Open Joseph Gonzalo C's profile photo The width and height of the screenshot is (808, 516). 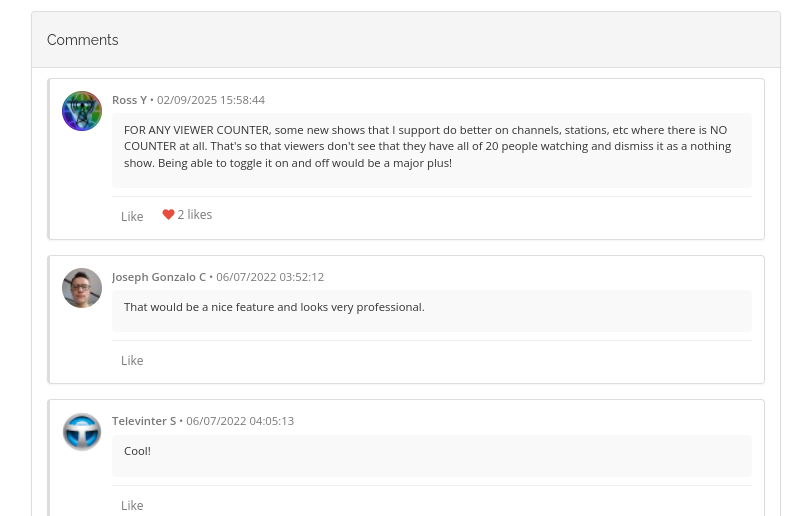[82, 288]
